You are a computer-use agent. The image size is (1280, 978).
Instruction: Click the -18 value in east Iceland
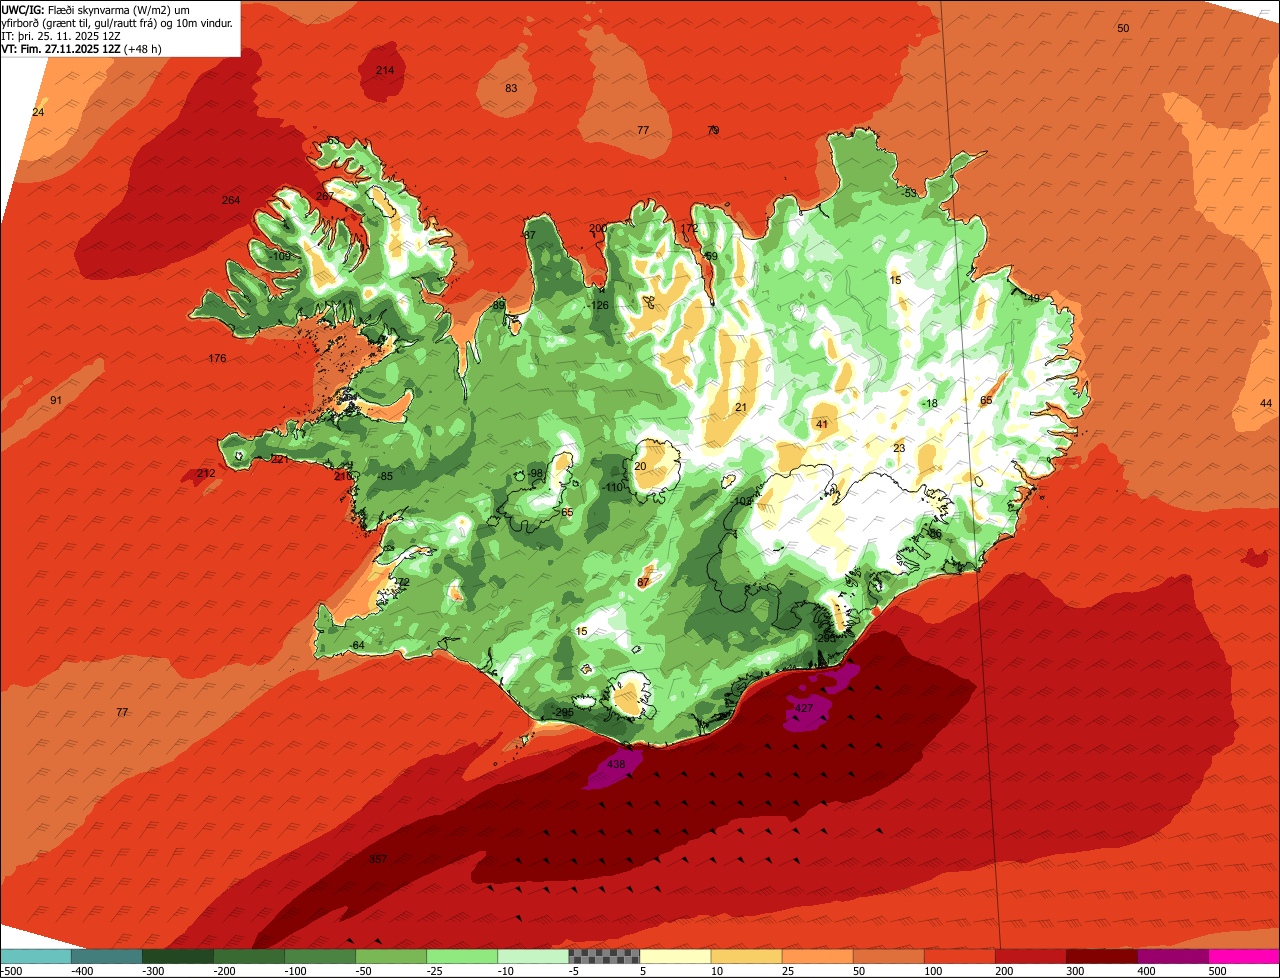930,403
